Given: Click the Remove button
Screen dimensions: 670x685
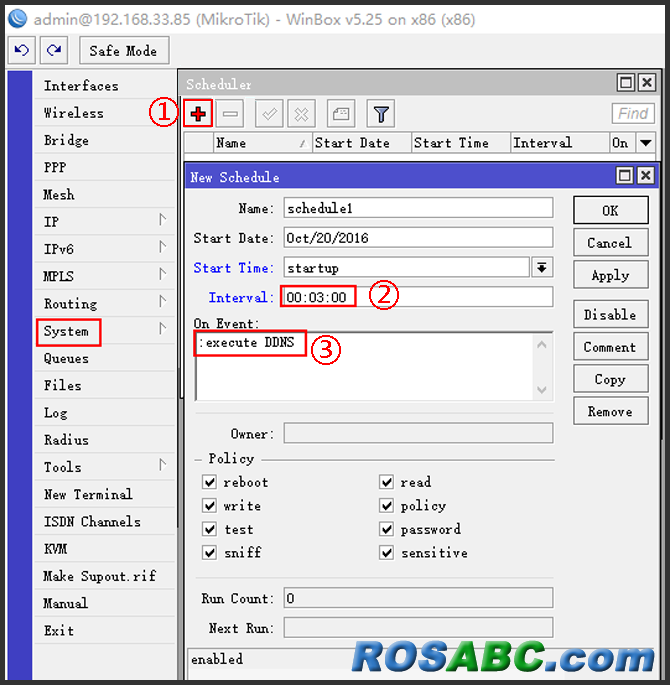Looking at the screenshot, I should (x=611, y=411).
